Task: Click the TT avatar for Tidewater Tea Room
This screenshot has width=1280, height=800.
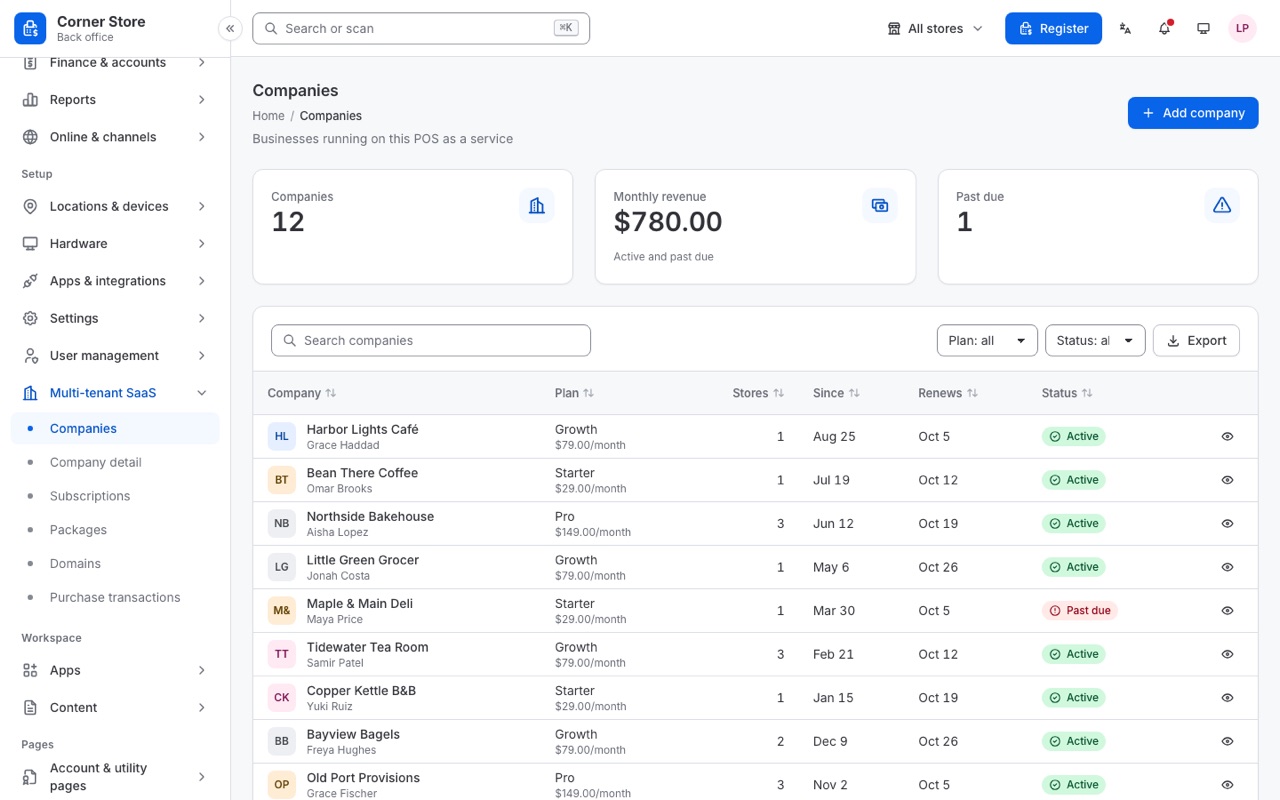Action: click(x=282, y=654)
